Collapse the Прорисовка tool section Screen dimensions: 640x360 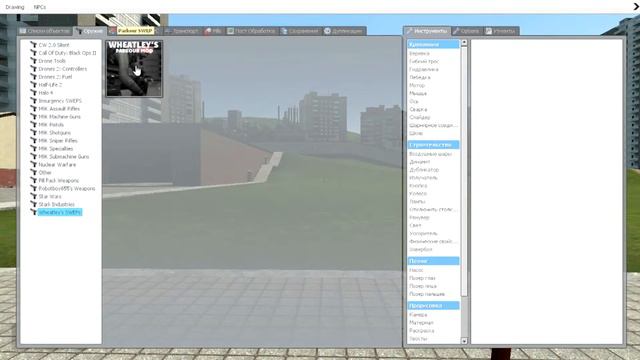[x=433, y=305]
